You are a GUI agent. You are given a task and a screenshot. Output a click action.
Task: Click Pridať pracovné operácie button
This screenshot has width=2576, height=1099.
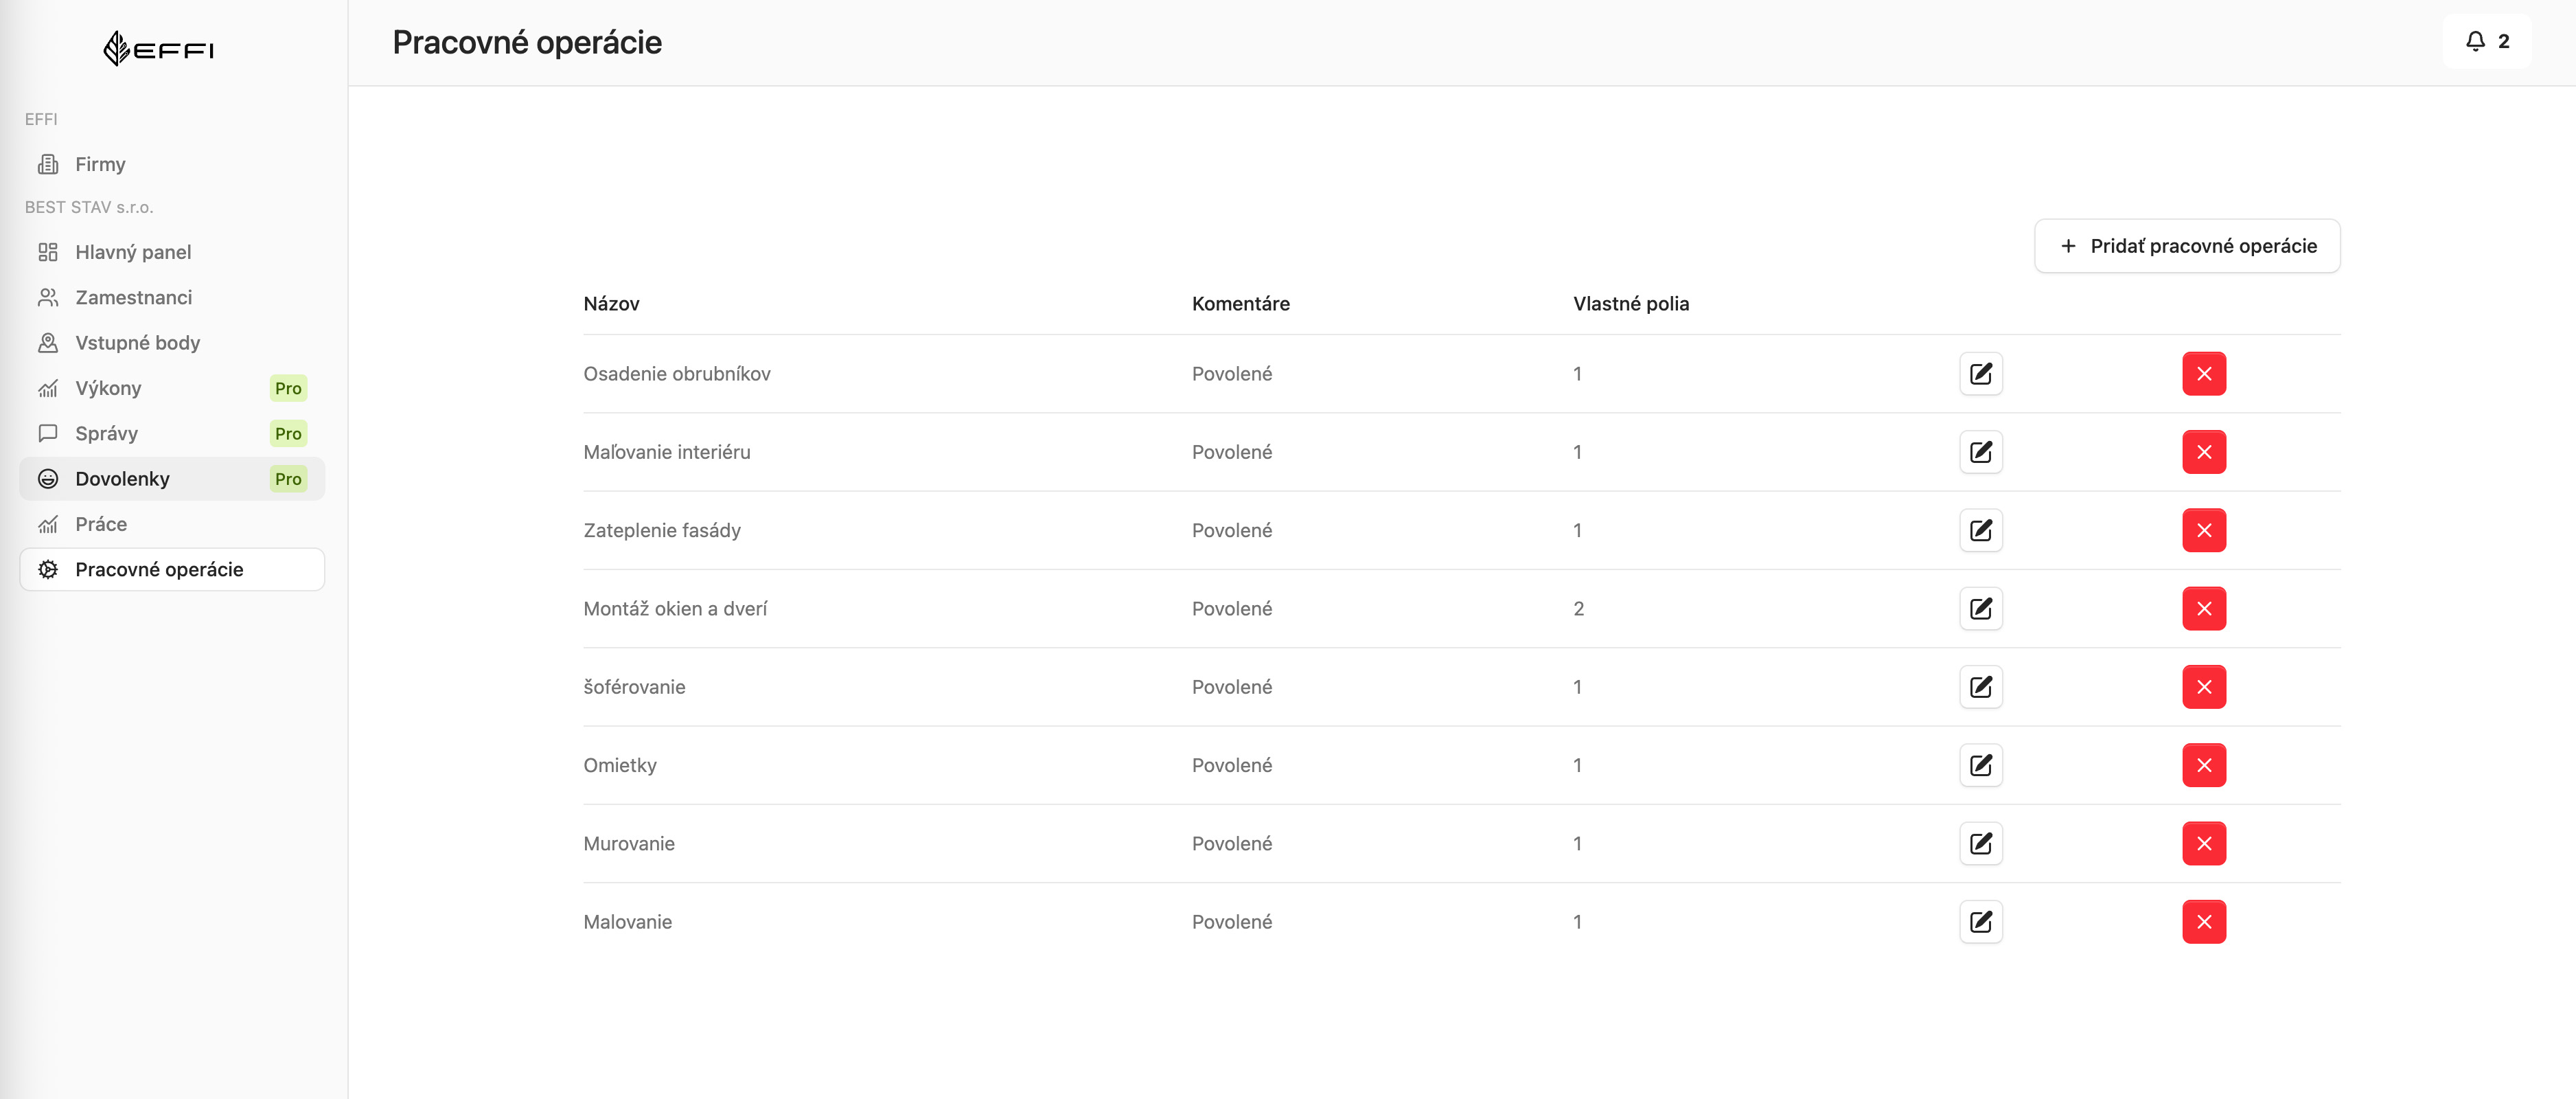[x=2186, y=246]
